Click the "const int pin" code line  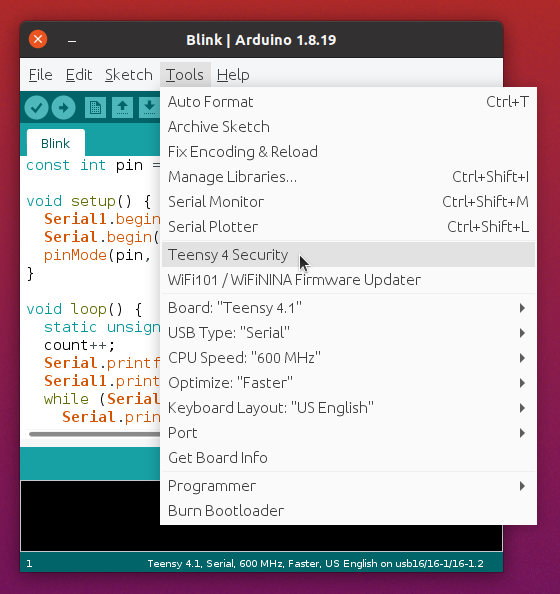[93, 165]
